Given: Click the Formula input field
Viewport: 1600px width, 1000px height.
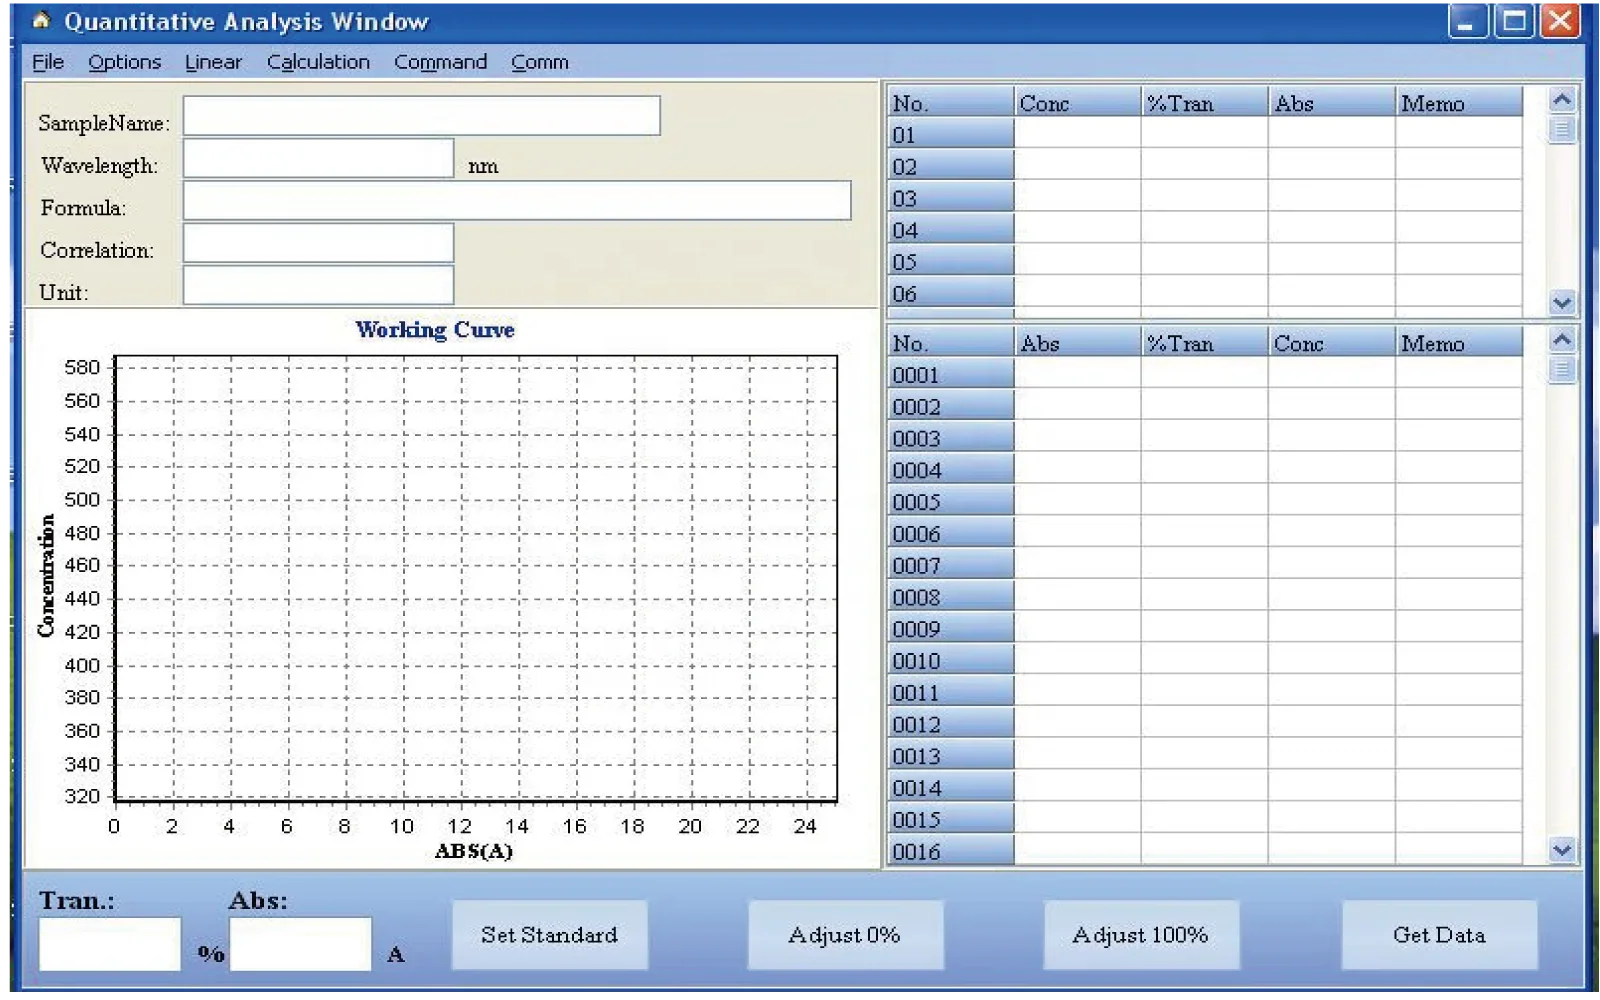Looking at the screenshot, I should [x=517, y=200].
